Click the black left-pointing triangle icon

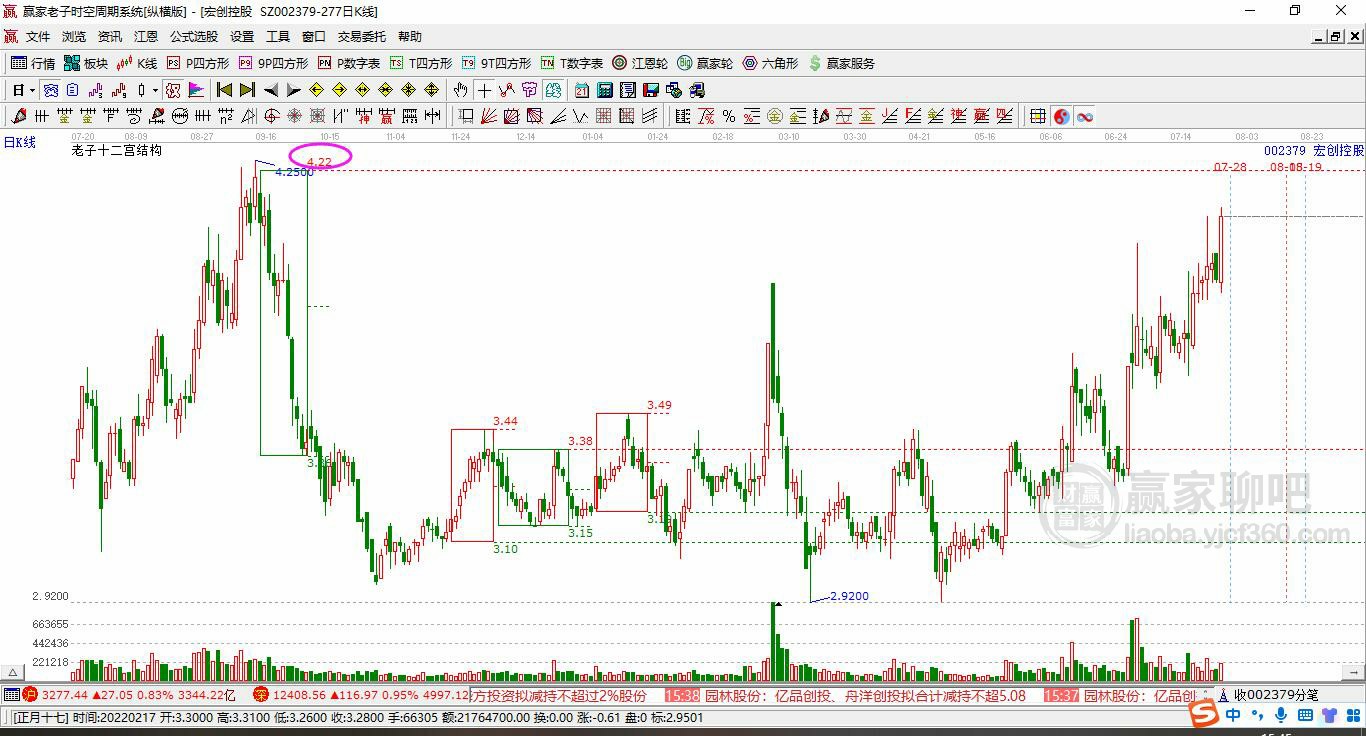tap(271, 90)
